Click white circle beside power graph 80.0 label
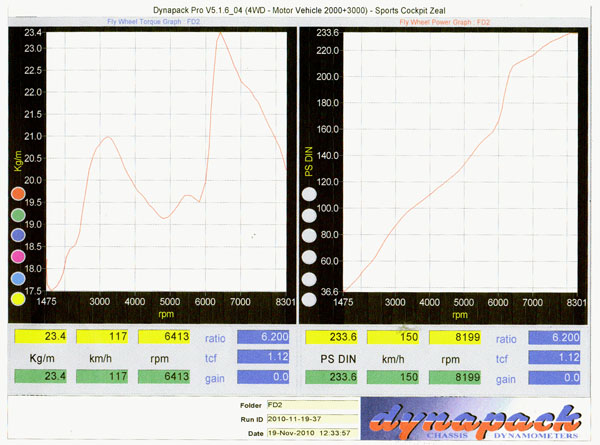Image resolution: width=600 pixels, height=445 pixels. [x=309, y=236]
